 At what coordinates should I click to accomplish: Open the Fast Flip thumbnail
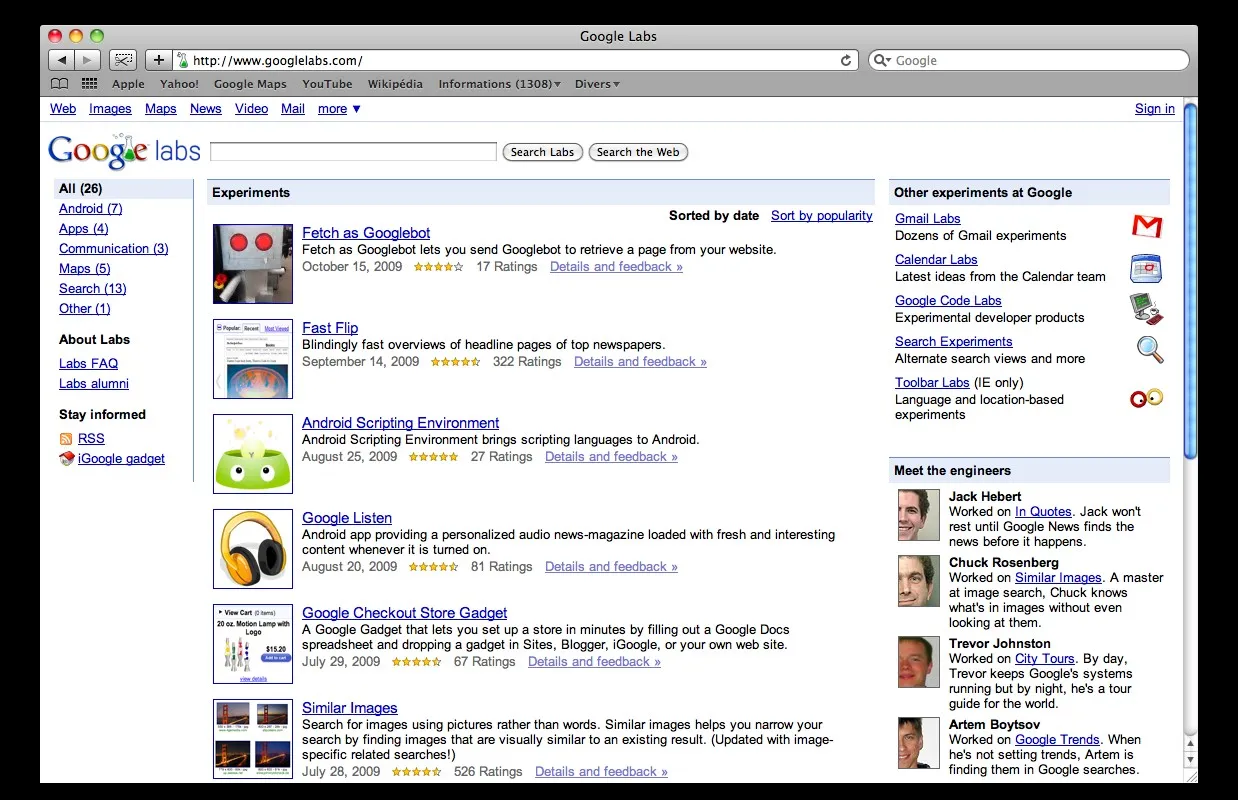tap(253, 359)
